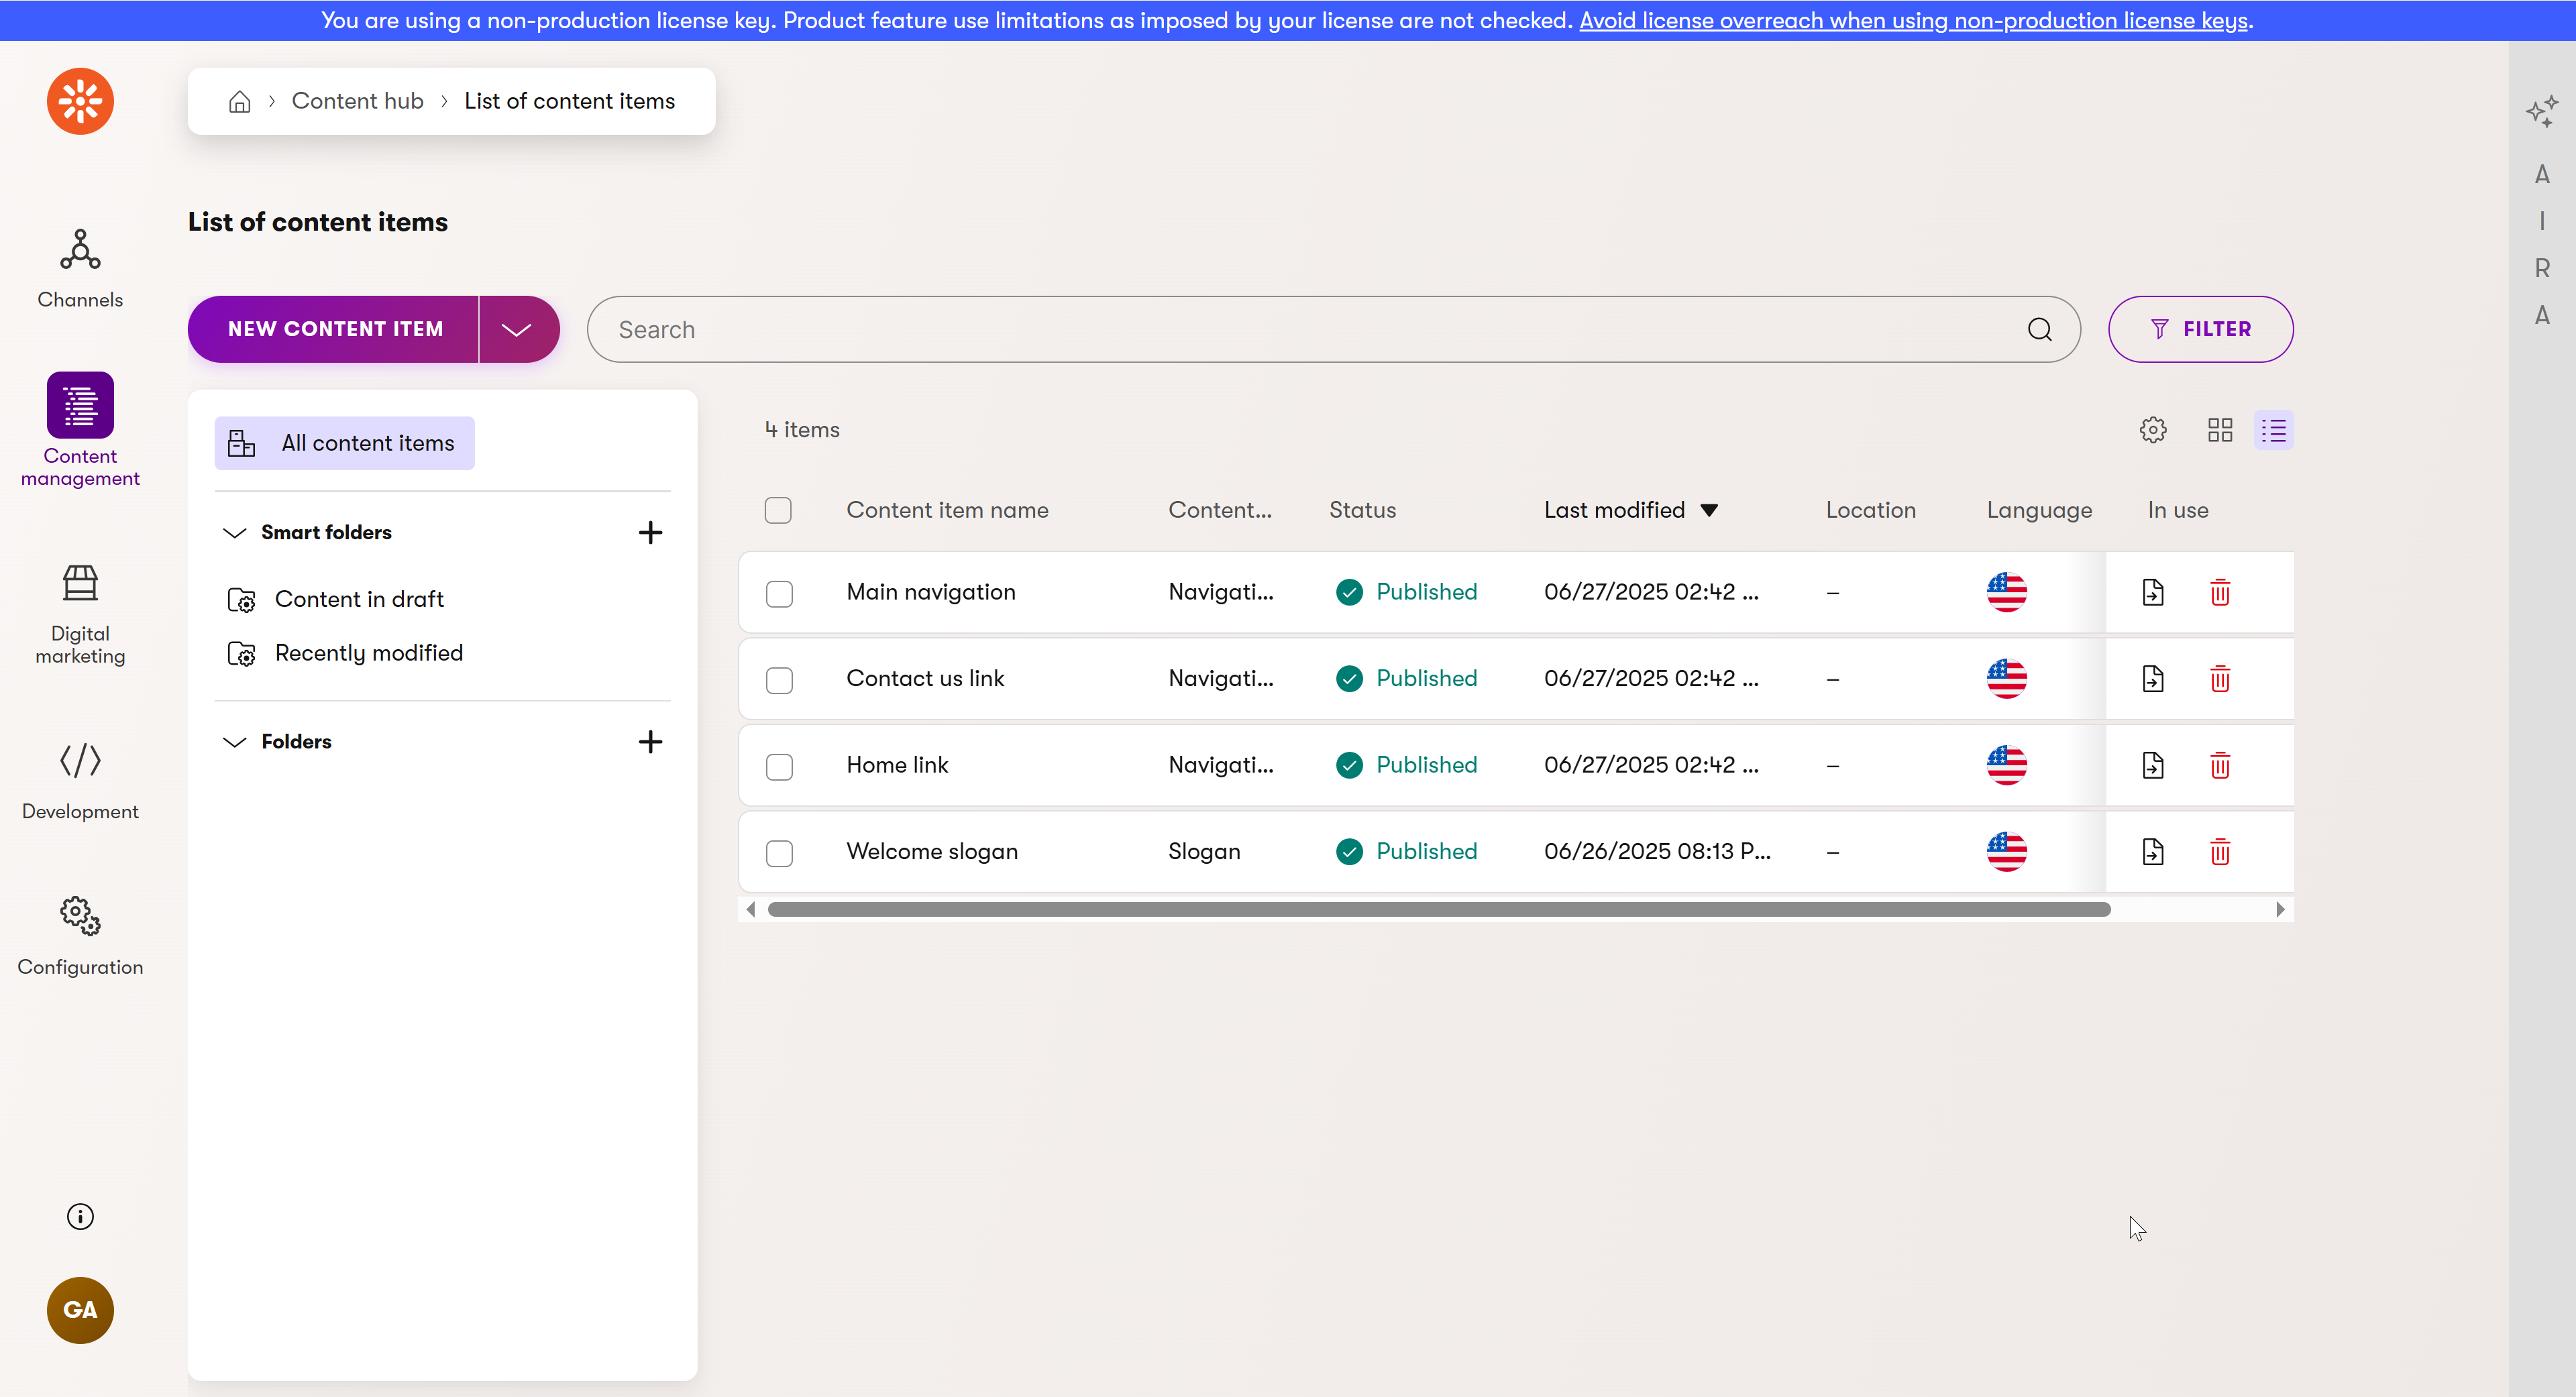
Task: Collapse the Folders section
Action: coord(234,741)
